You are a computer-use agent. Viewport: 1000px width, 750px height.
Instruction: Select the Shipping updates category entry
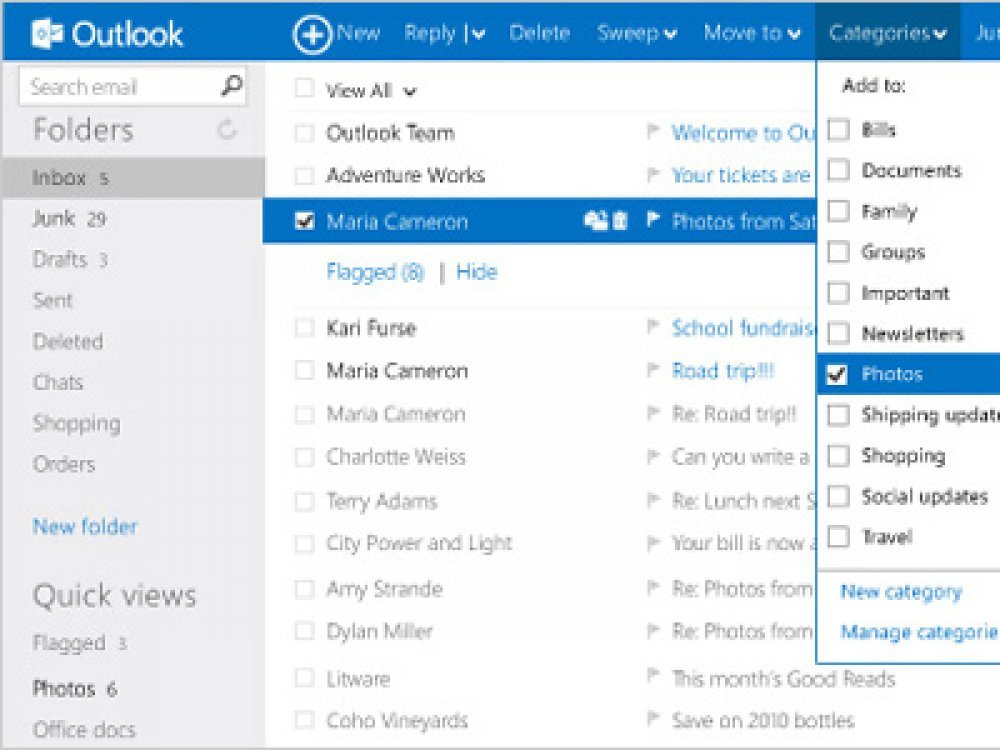coord(930,415)
